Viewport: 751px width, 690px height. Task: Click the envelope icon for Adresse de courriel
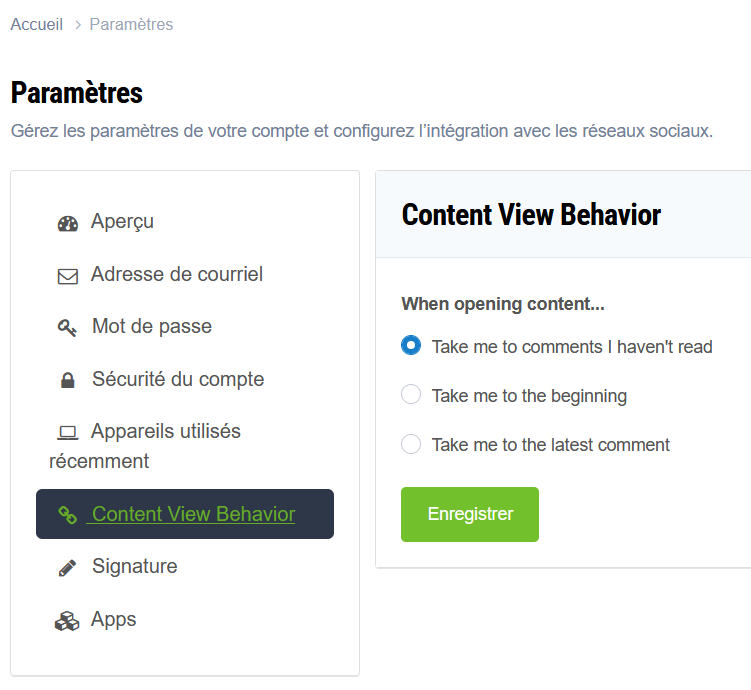(x=68, y=276)
